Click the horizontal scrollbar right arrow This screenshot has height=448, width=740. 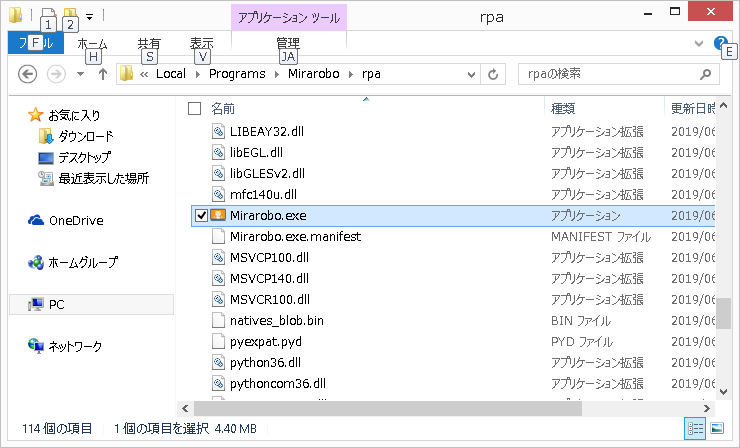pyautogui.click(x=706, y=408)
